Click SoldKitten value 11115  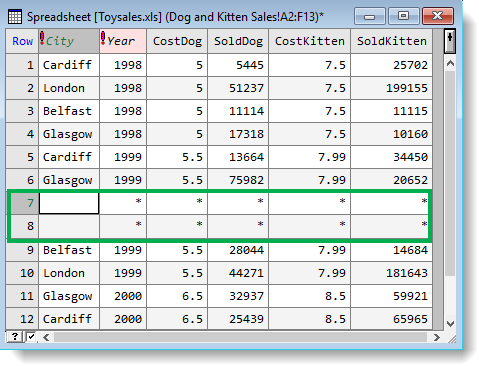pos(392,111)
